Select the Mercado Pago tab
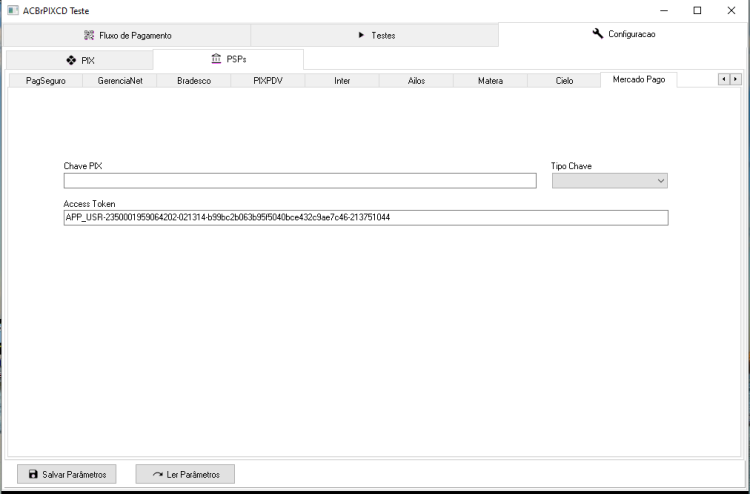 639,79
